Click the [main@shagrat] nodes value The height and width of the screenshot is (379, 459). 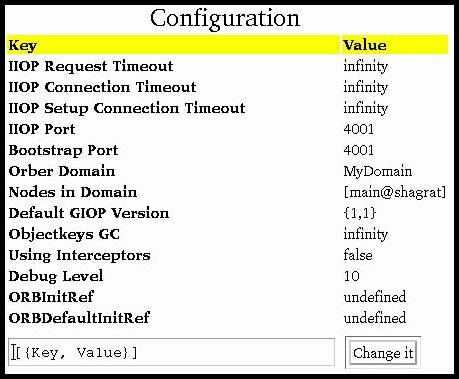pos(395,193)
